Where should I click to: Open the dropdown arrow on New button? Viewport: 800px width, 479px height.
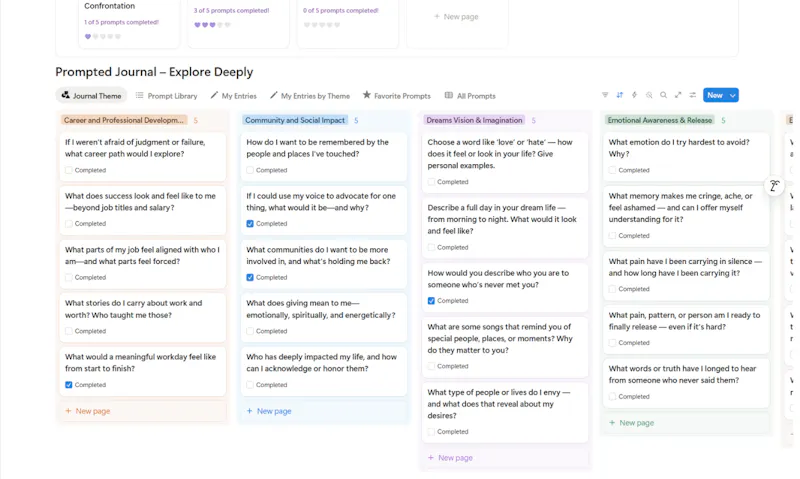(733, 95)
